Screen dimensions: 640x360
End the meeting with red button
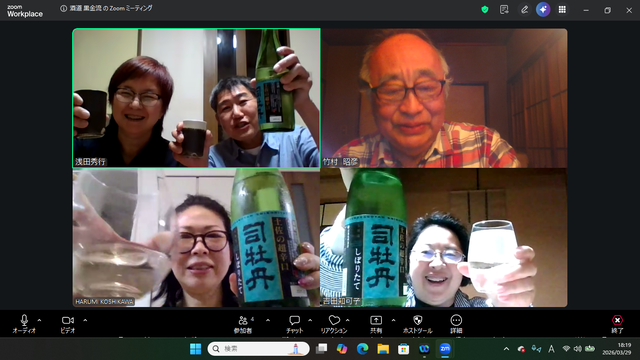tap(617, 324)
